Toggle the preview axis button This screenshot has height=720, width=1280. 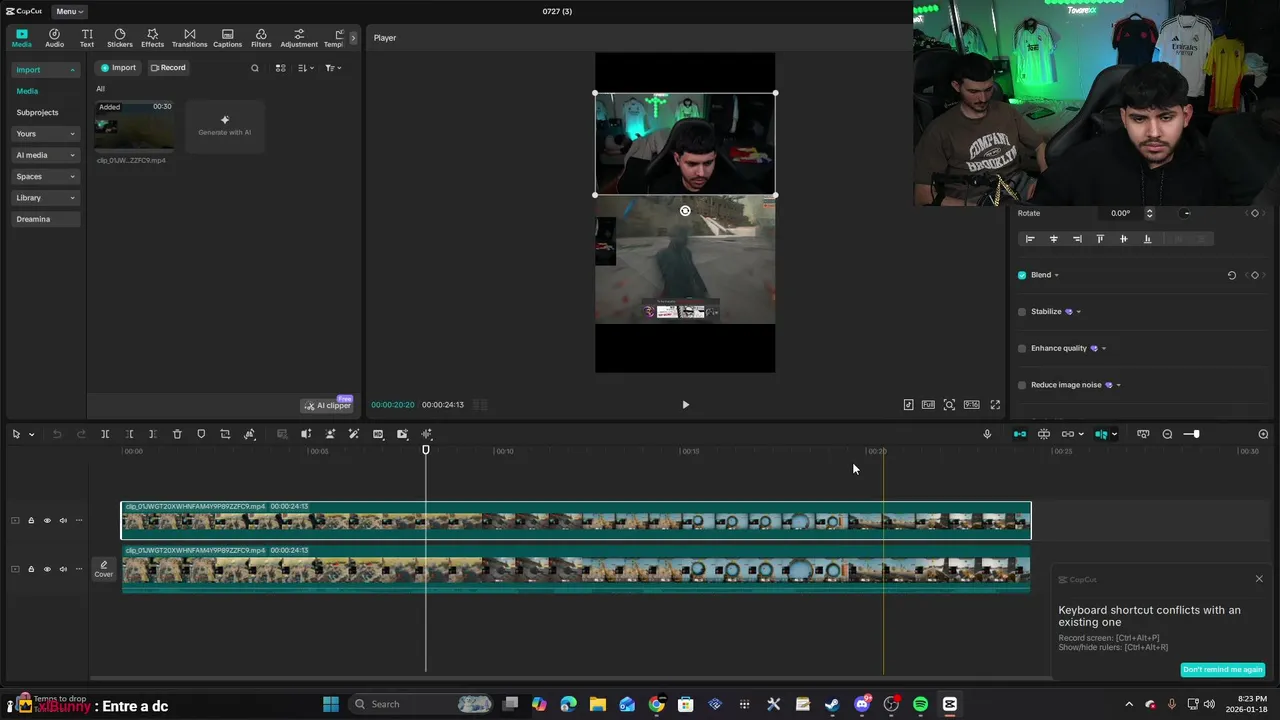point(1101,434)
